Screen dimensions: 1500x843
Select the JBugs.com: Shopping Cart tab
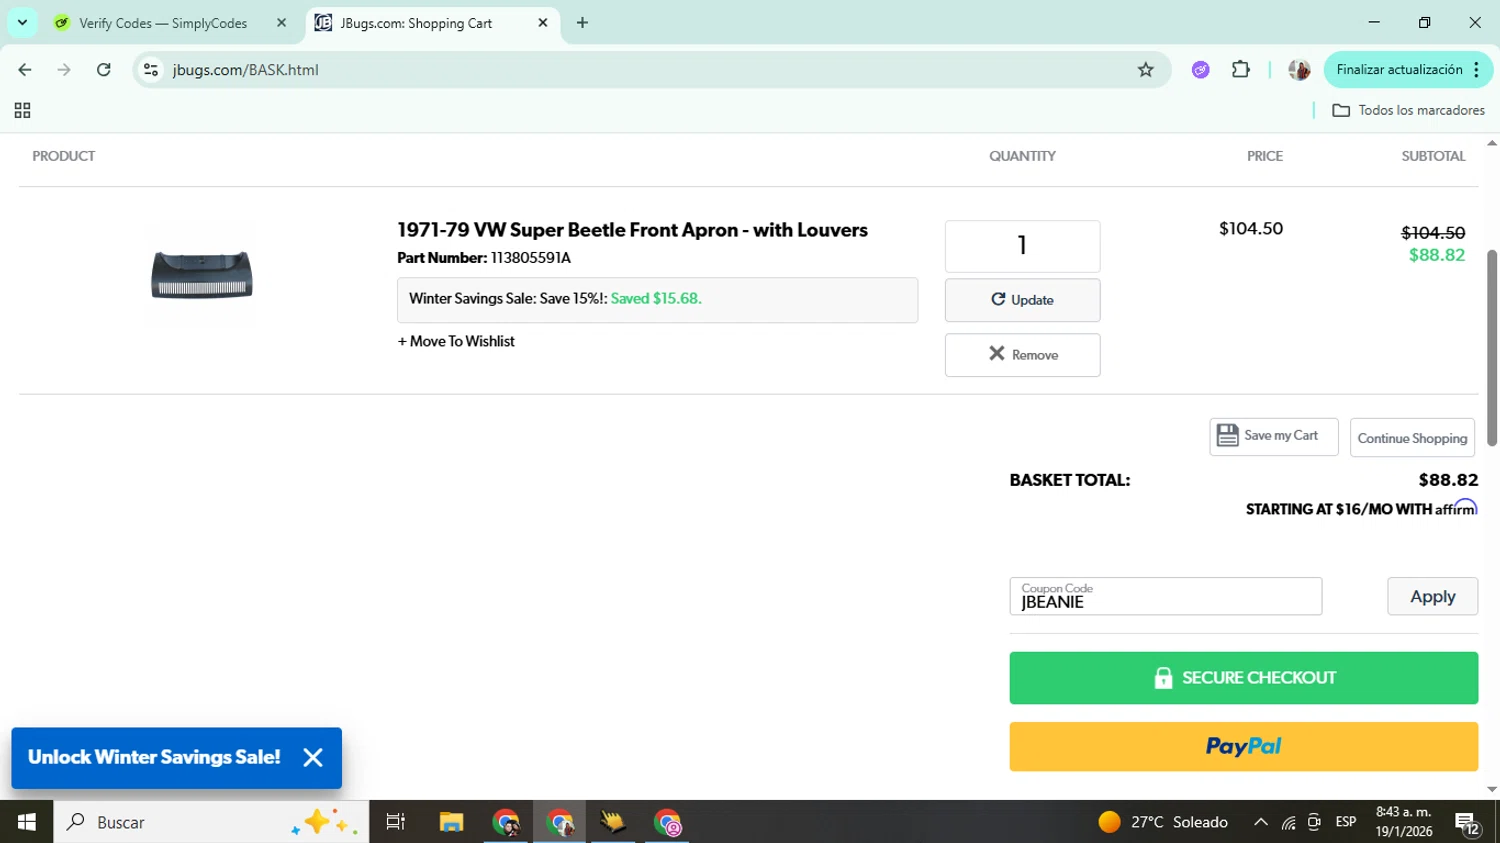(x=416, y=23)
